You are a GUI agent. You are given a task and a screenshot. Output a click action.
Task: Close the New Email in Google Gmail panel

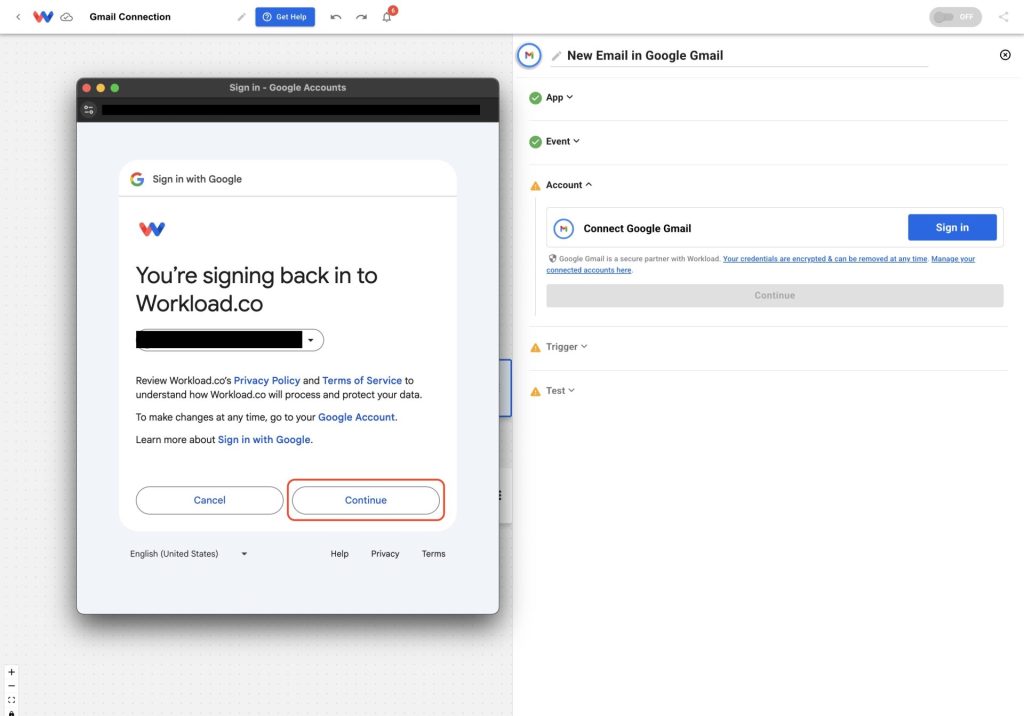(x=1005, y=55)
